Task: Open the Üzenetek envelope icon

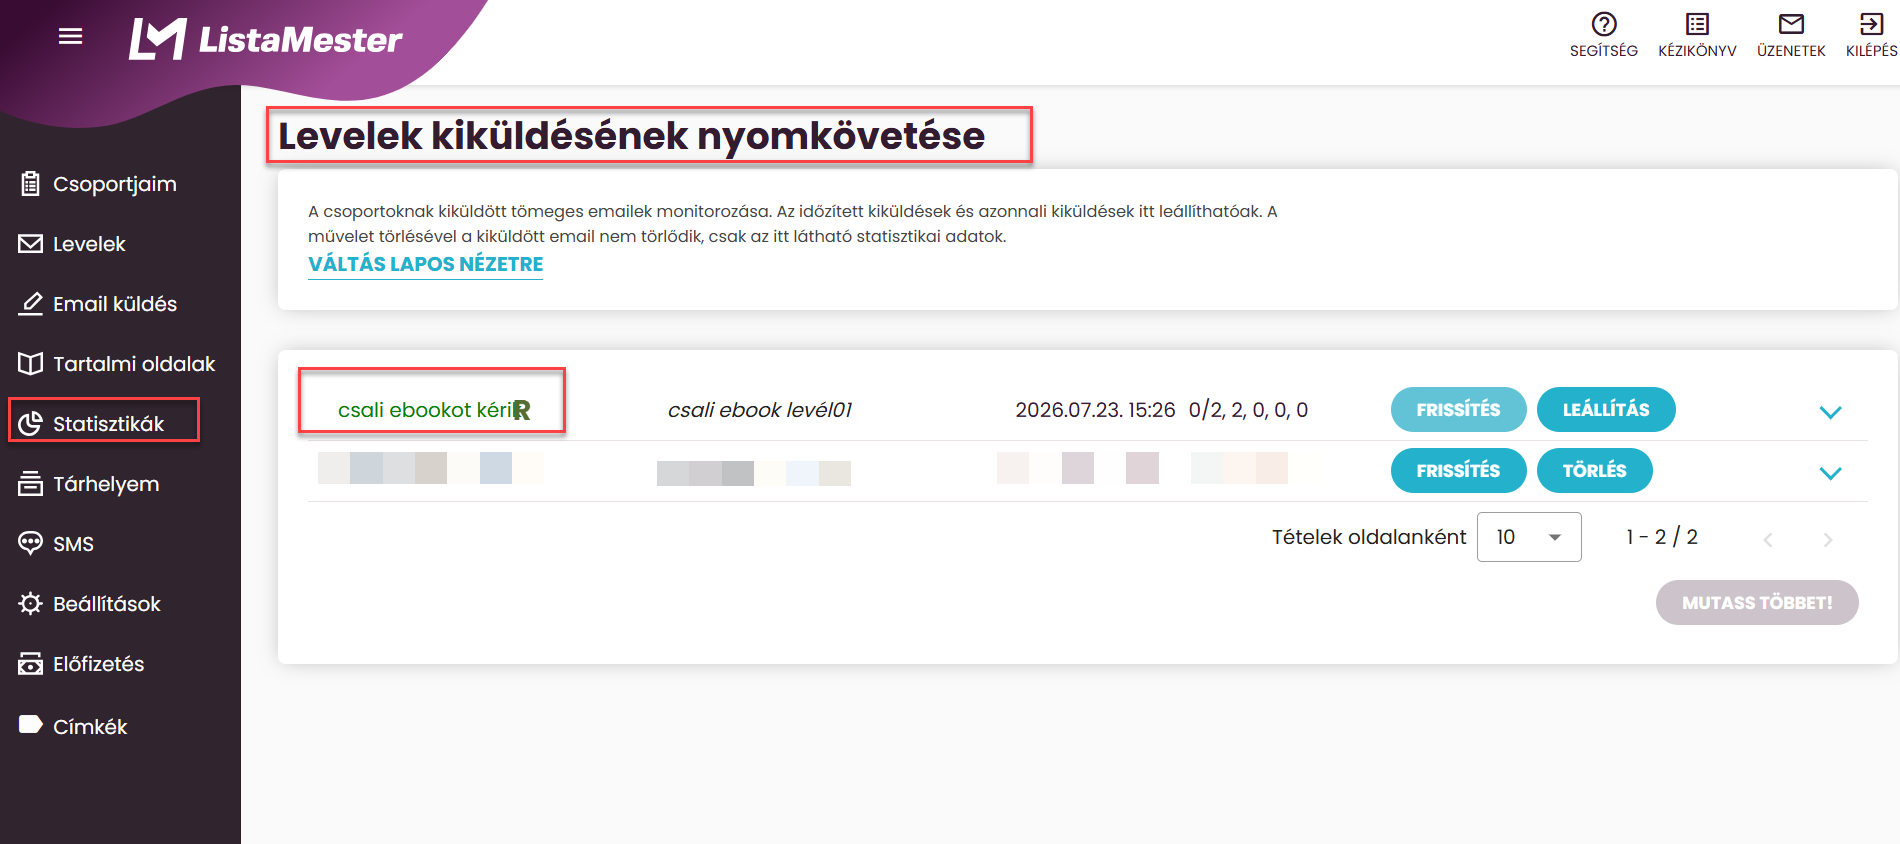Action: pyautogui.click(x=1791, y=24)
